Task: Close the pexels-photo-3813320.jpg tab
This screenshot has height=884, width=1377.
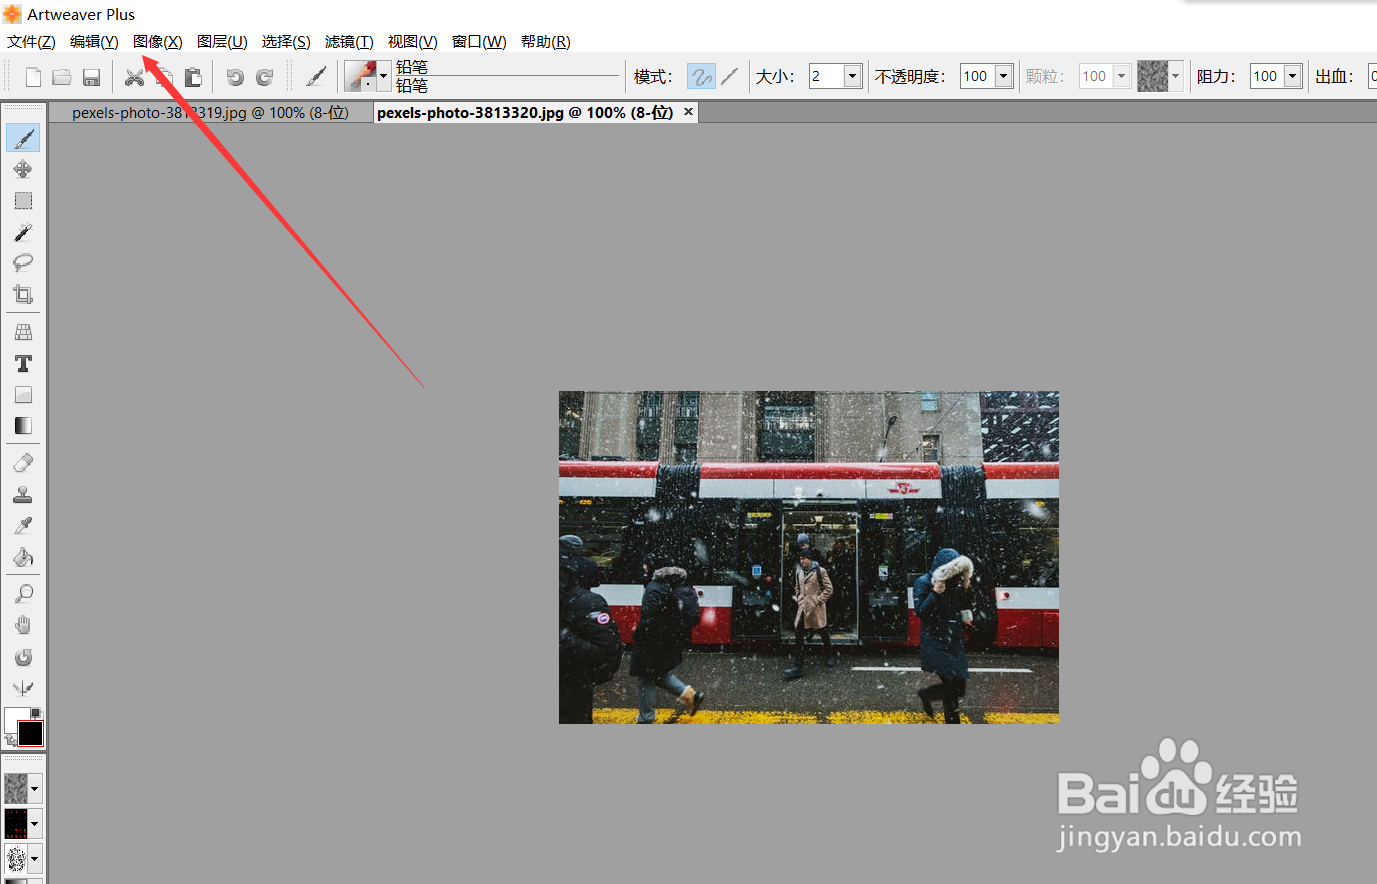Action: pyautogui.click(x=688, y=112)
